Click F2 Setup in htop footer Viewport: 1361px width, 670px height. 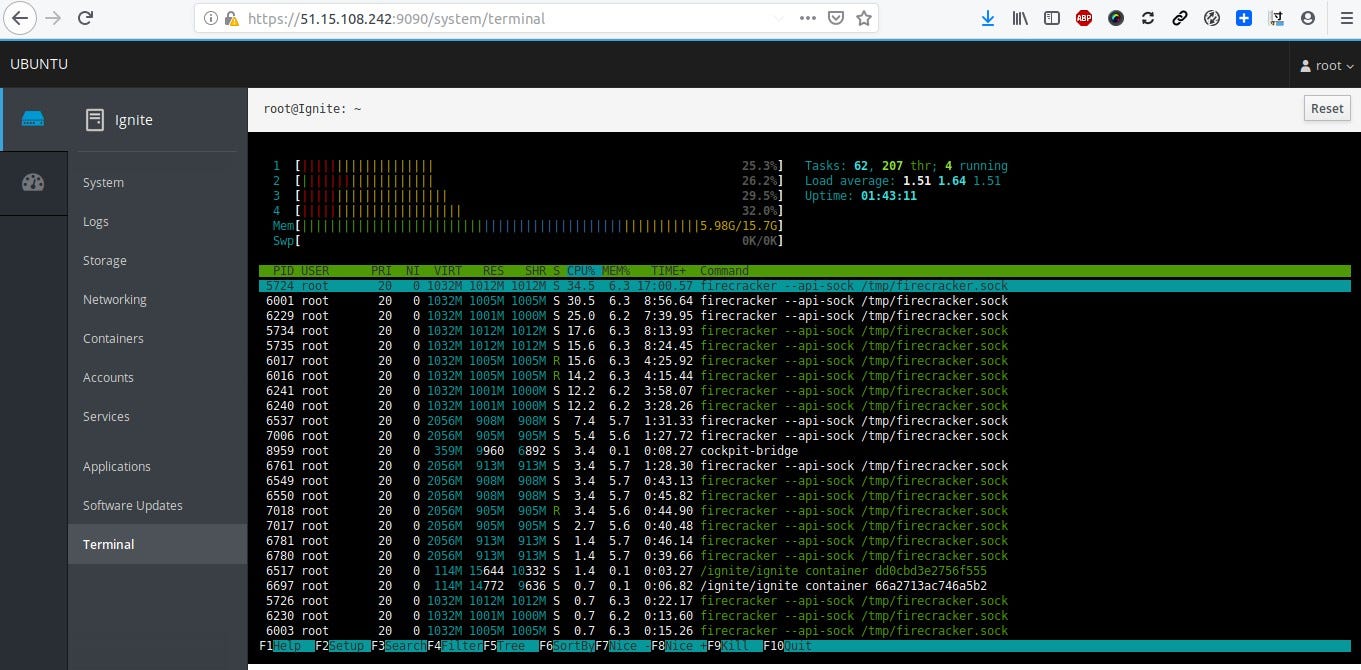343,646
